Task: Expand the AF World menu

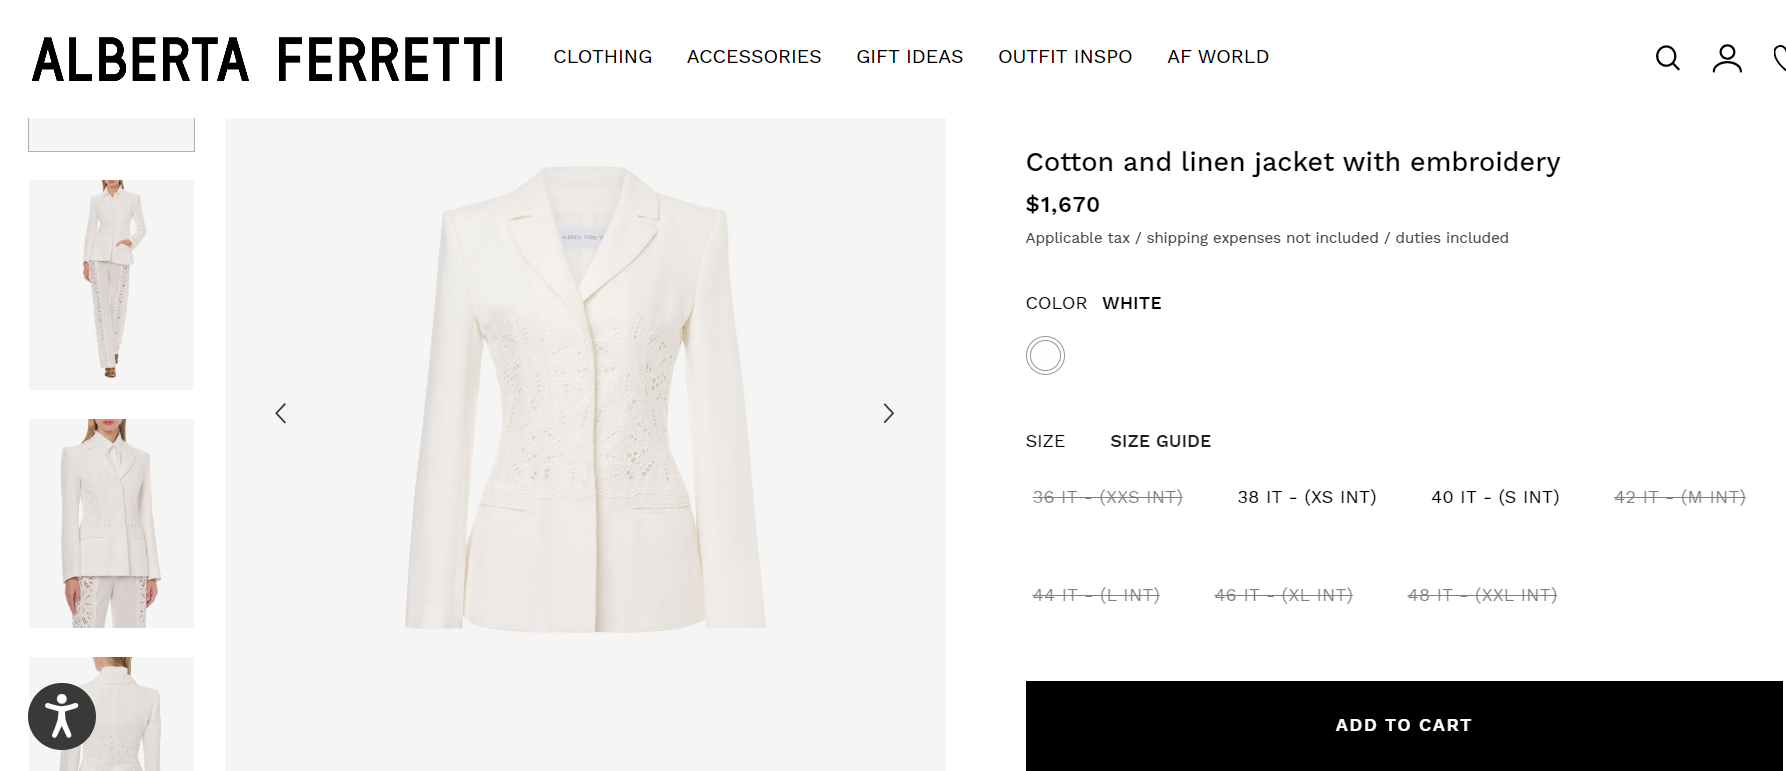Action: point(1218,57)
